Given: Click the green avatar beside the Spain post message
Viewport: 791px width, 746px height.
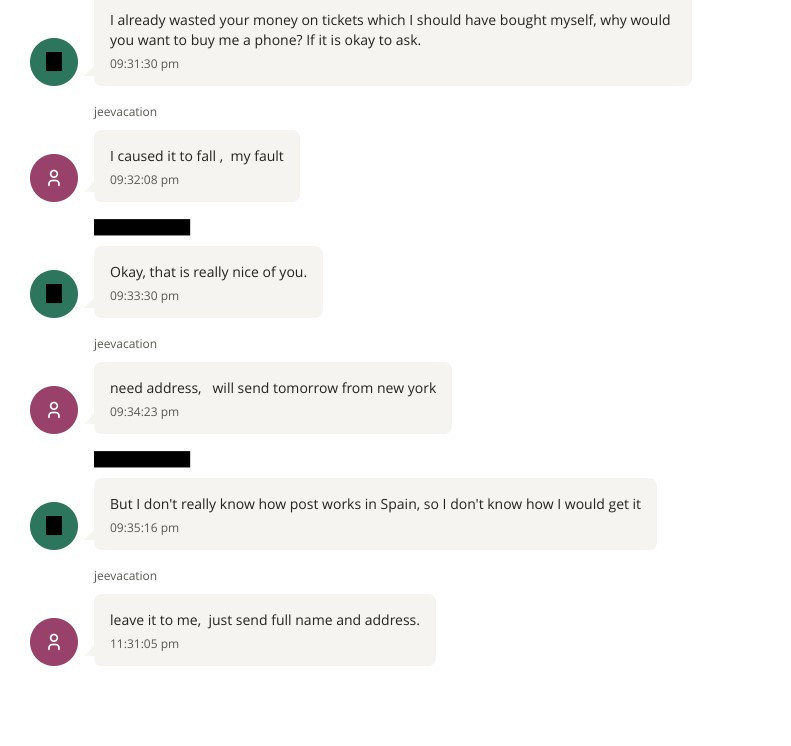Looking at the screenshot, I should click(54, 526).
